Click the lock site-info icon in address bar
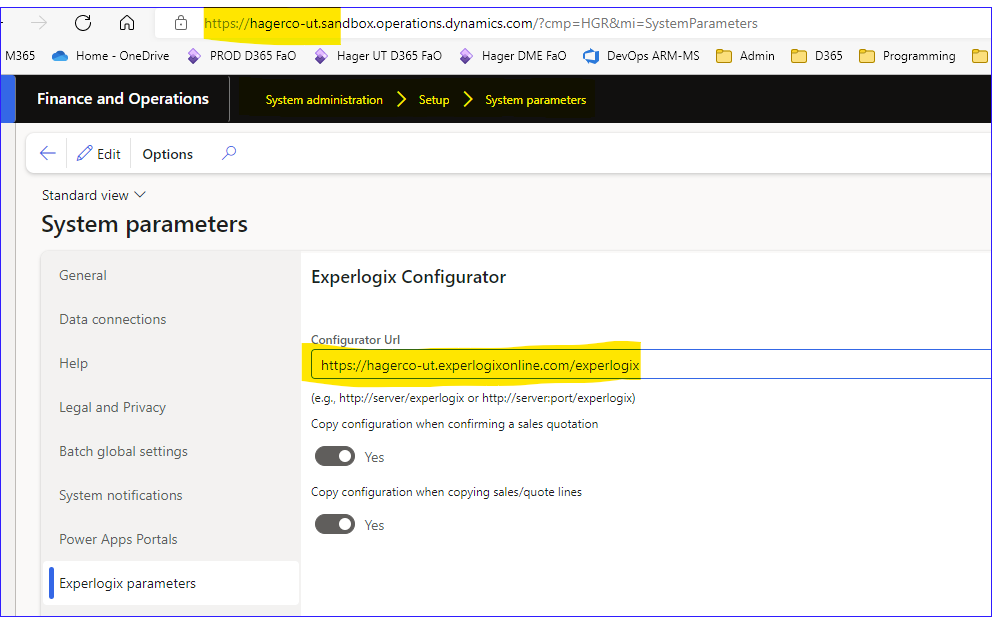 pyautogui.click(x=181, y=23)
